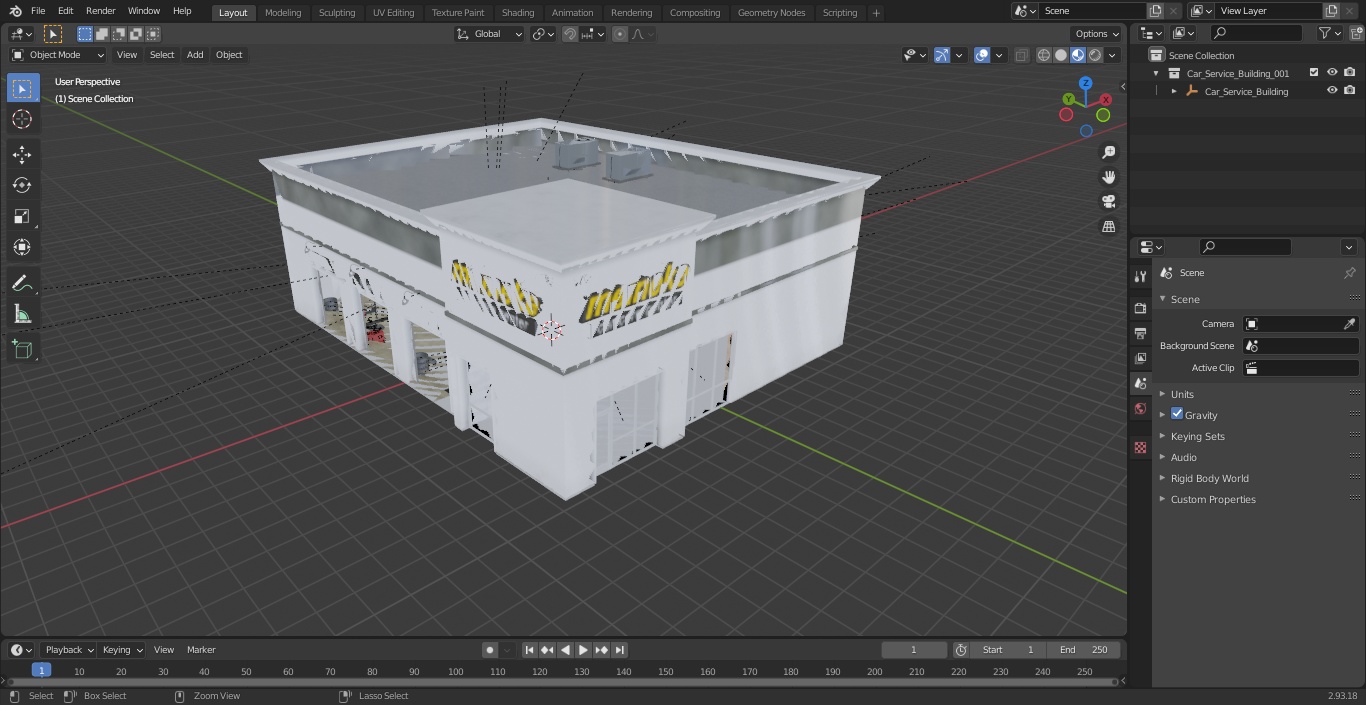1366x705 pixels.
Task: Open the Render properties tab
Action: tap(1140, 308)
